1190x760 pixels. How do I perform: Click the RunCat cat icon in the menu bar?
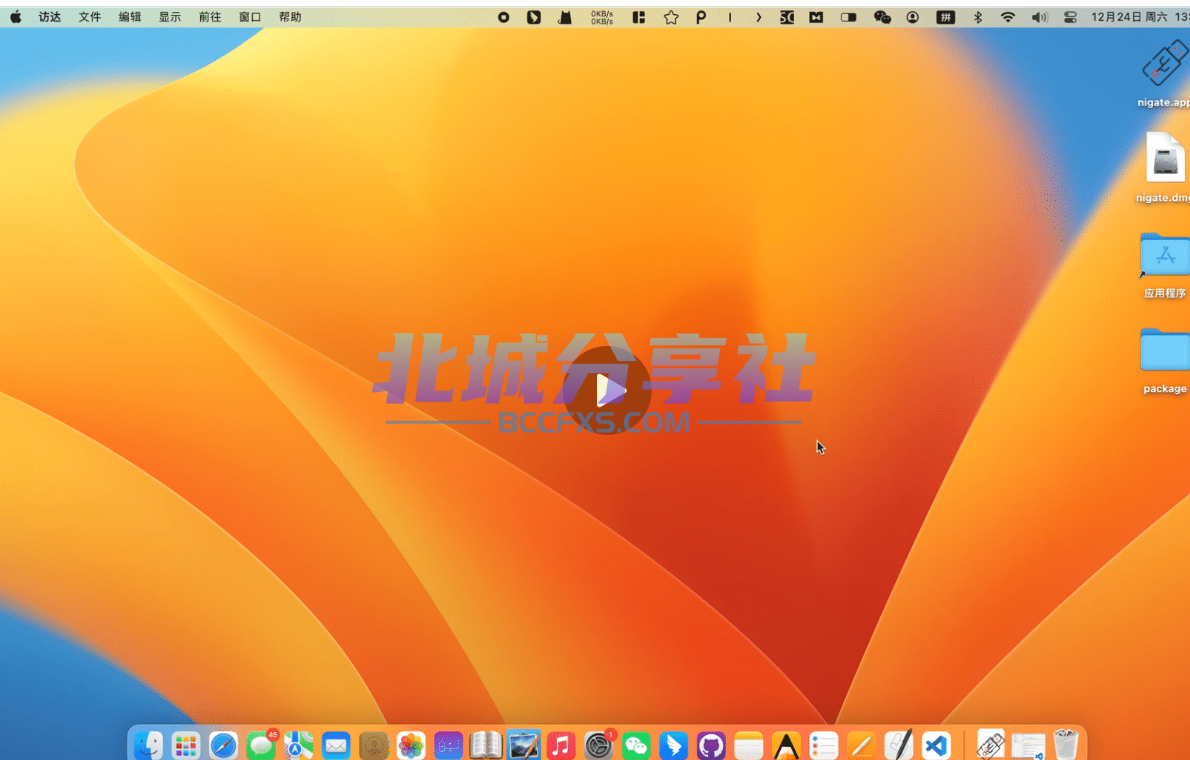tap(565, 17)
